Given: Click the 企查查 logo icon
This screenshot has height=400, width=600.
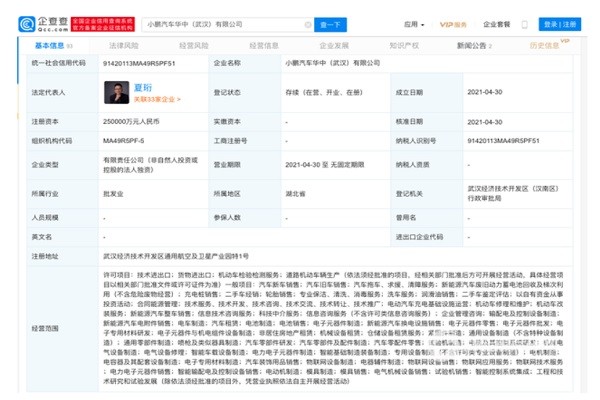Looking at the screenshot, I should 27,24.
